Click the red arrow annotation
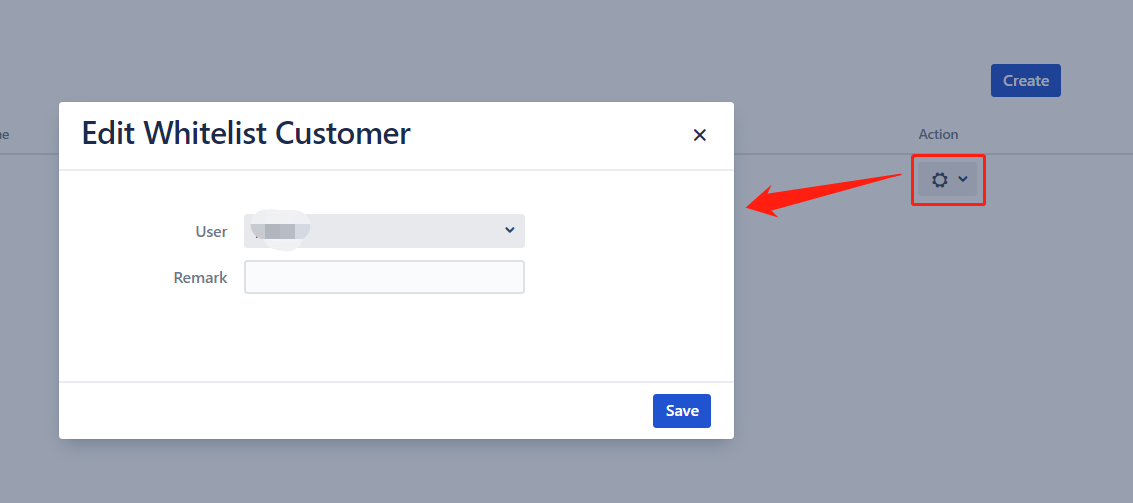Image resolution: width=1133 pixels, height=503 pixels. pos(824,192)
